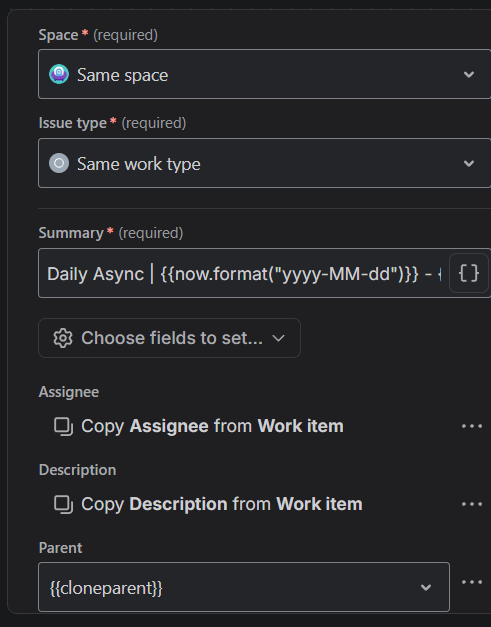Click the copy icon beside Copy Description

point(64,504)
